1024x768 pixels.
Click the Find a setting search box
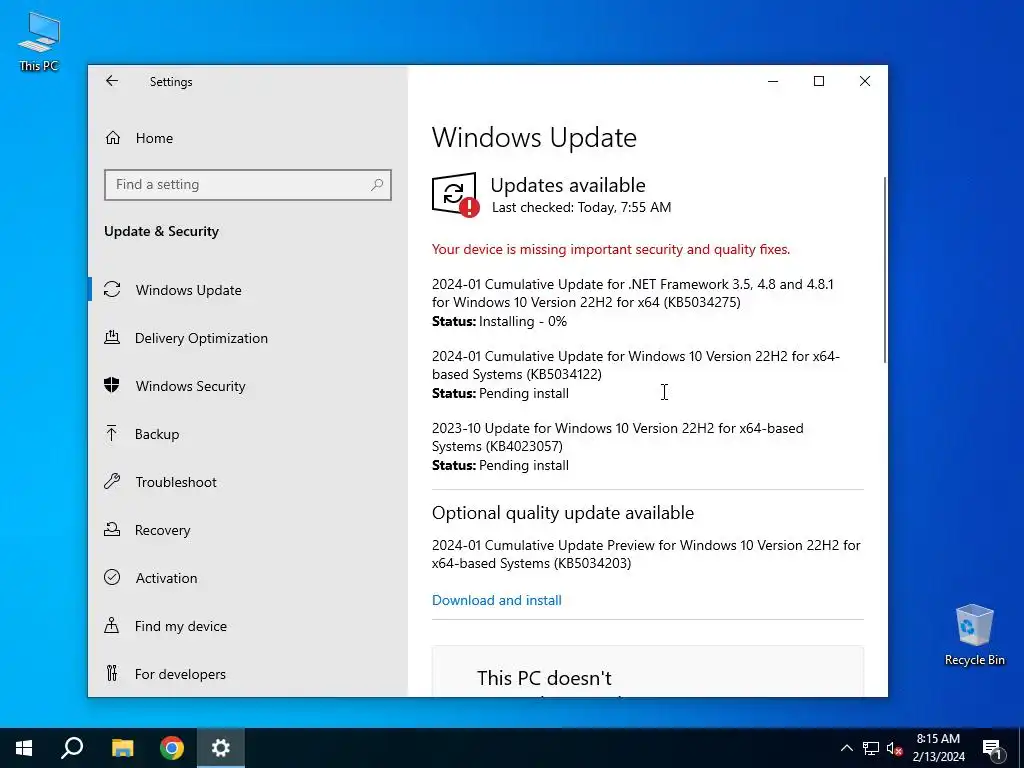coord(248,185)
